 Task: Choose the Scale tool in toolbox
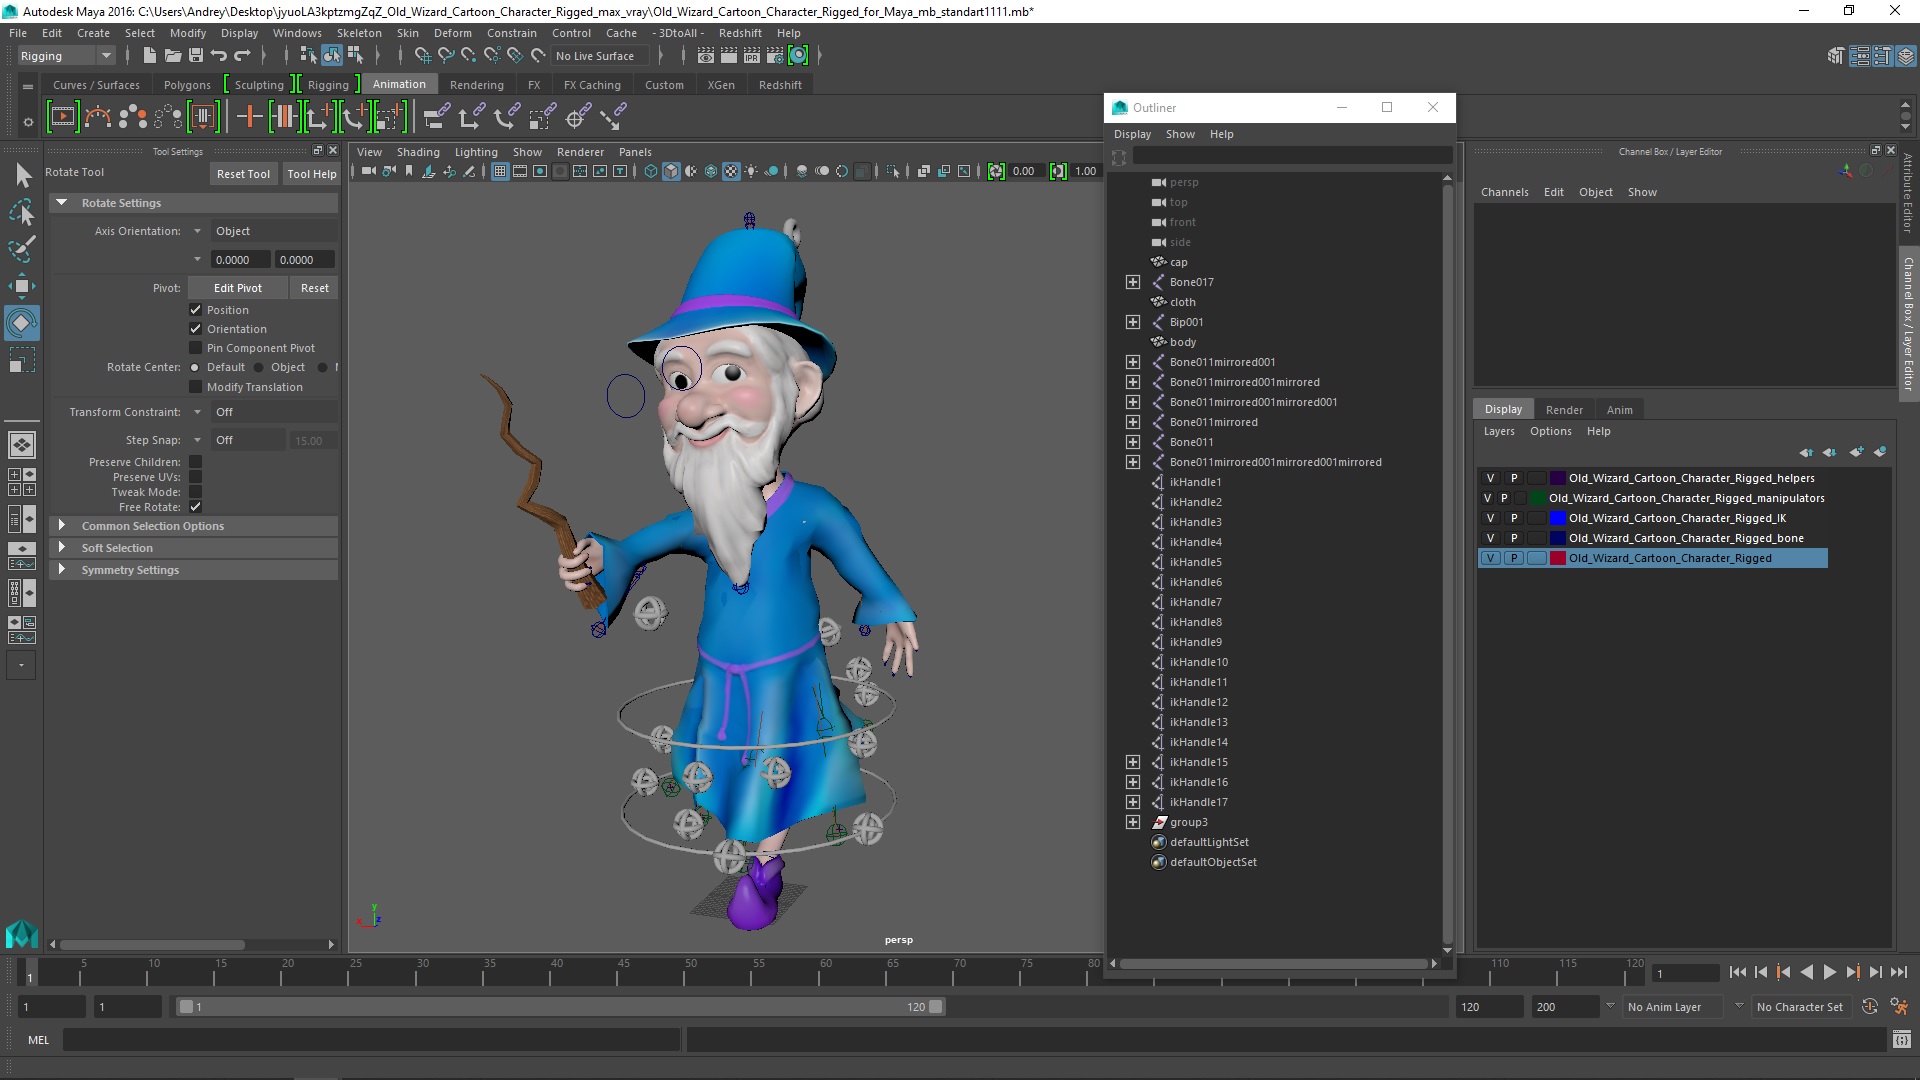coord(22,360)
